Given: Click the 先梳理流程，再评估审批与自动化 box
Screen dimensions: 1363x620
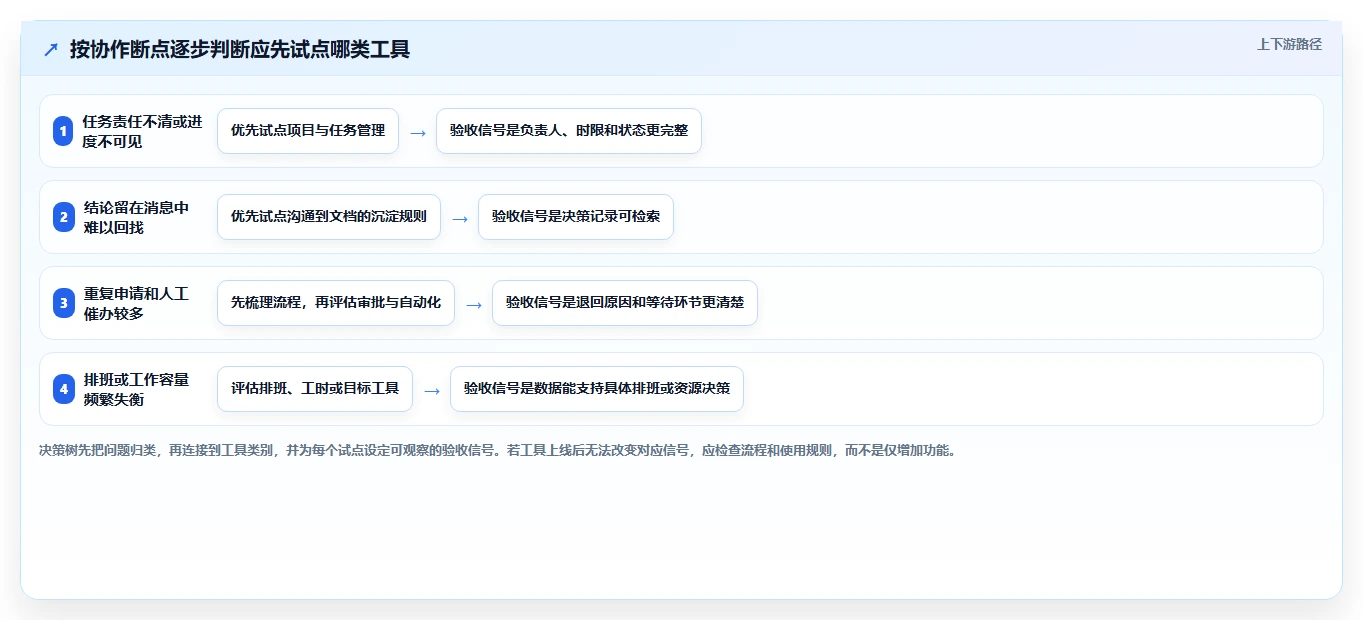Looking at the screenshot, I should [x=336, y=303].
